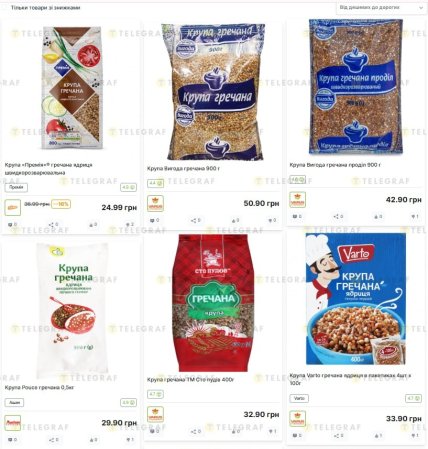Screen dimensions: 428x449
Task: Dislike the Вигода гречана продел 900 г
Action: 415,217
